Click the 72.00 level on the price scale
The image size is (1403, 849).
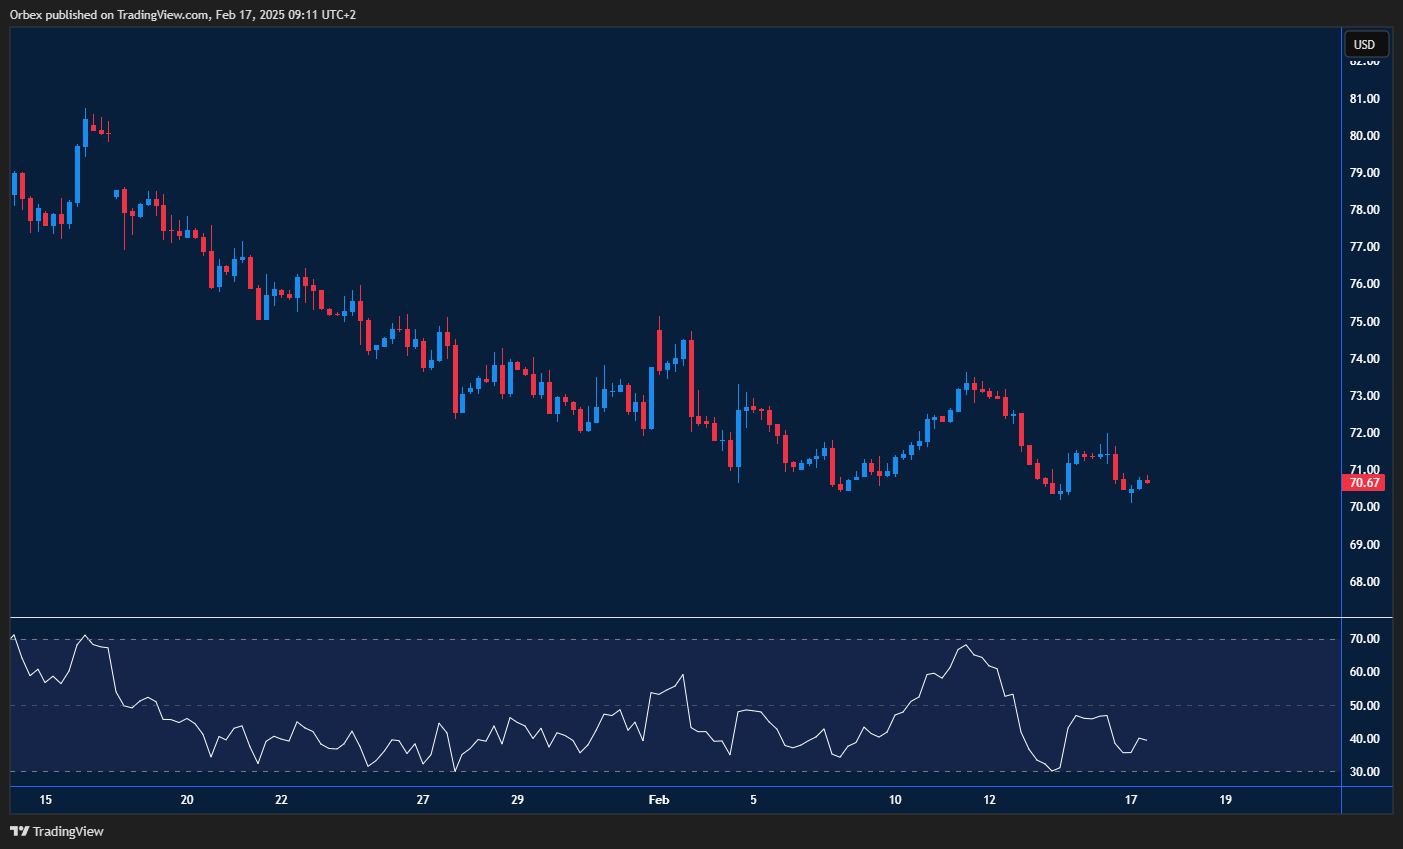[1366, 432]
